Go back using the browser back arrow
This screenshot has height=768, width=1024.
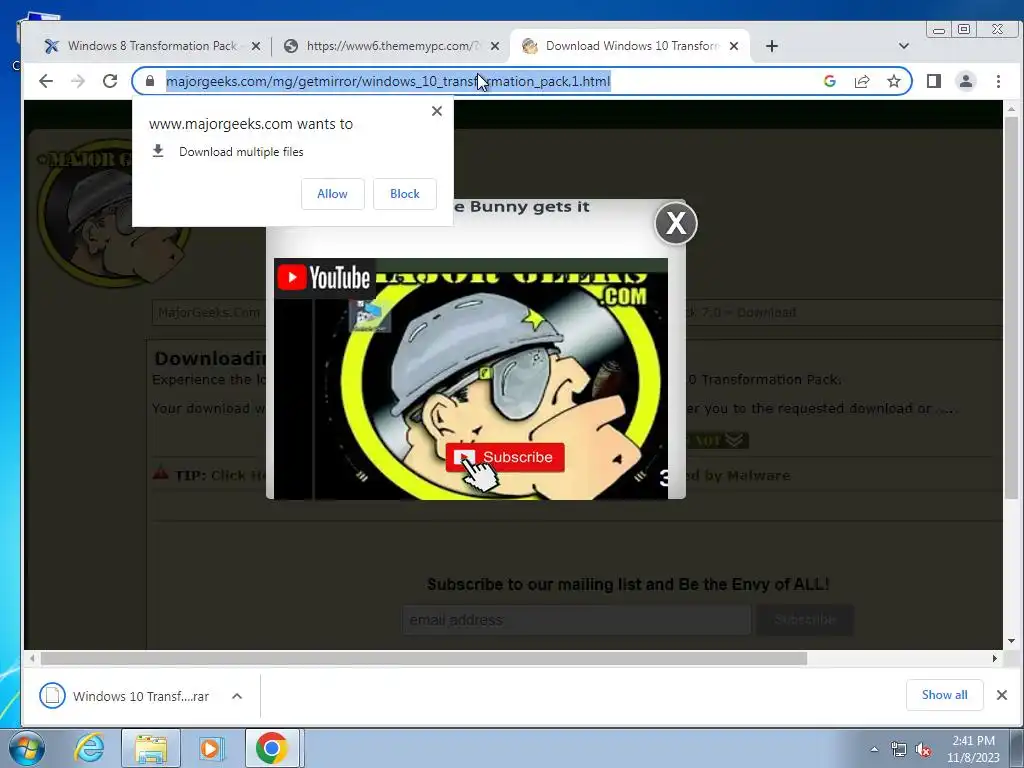(x=46, y=81)
